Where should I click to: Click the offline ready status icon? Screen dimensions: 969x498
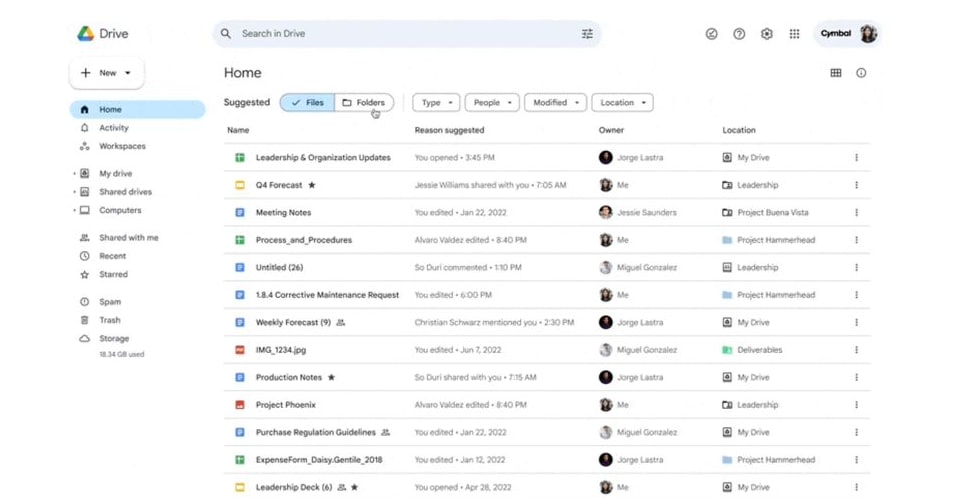pos(711,34)
